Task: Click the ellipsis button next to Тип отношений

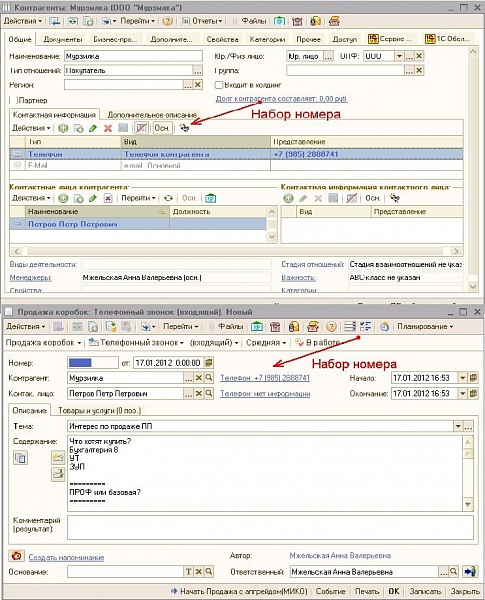Action: coord(198,70)
